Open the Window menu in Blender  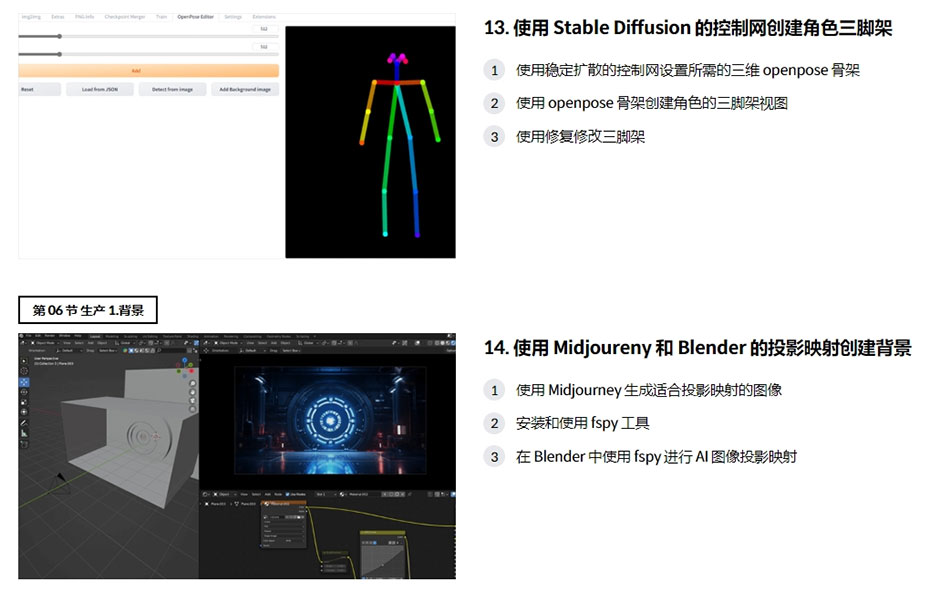click(x=64, y=336)
